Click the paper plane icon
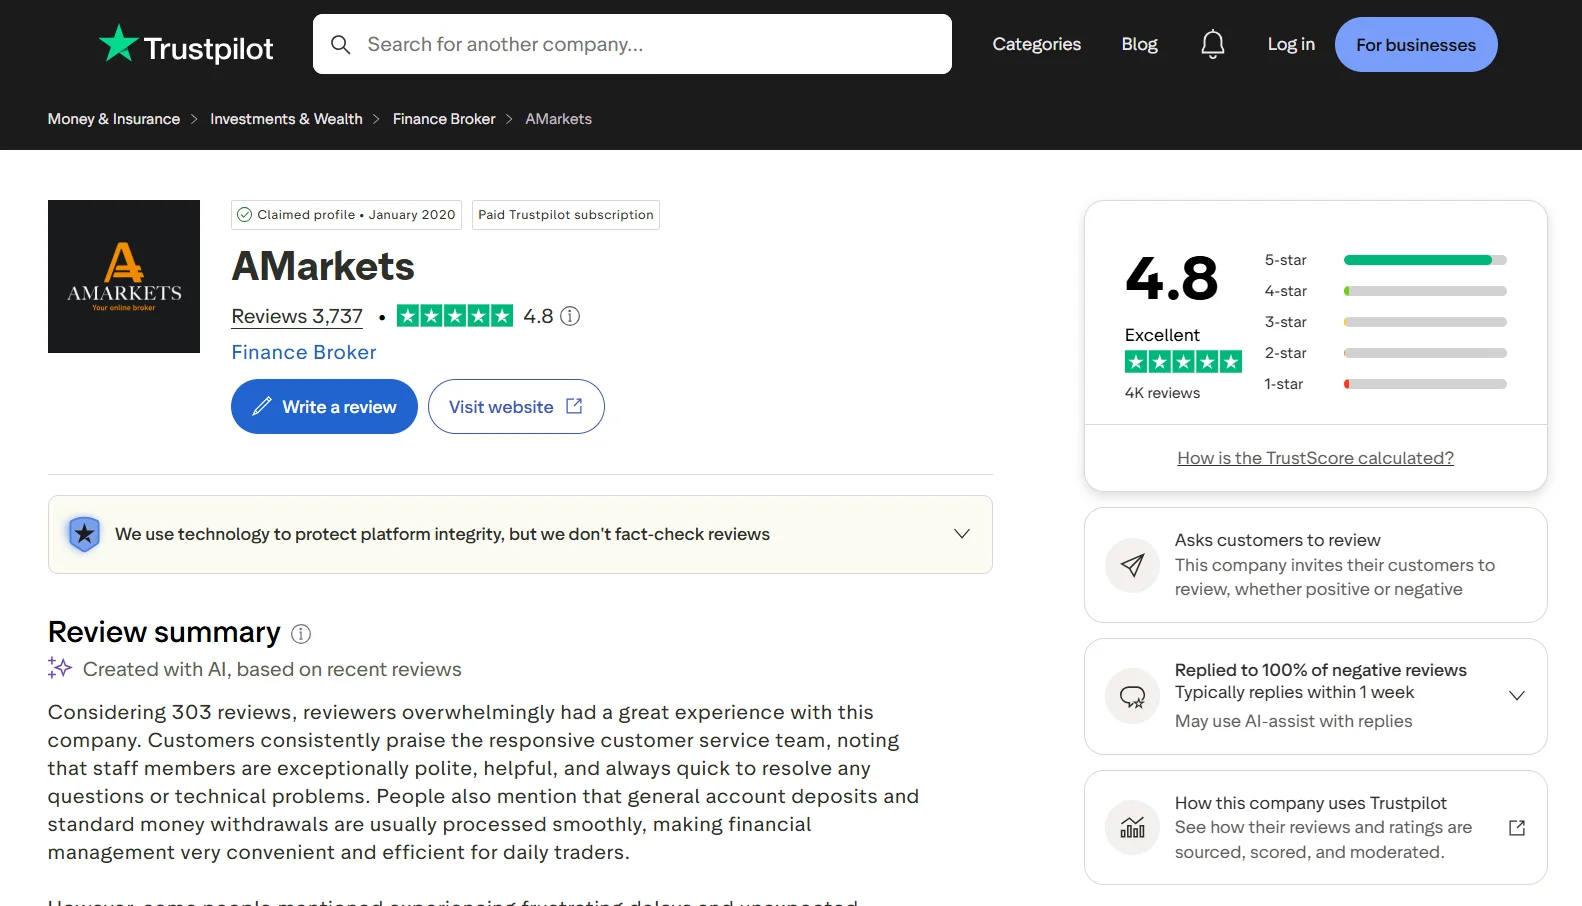Screen dimensions: 1582x906 [x=1132, y=565]
